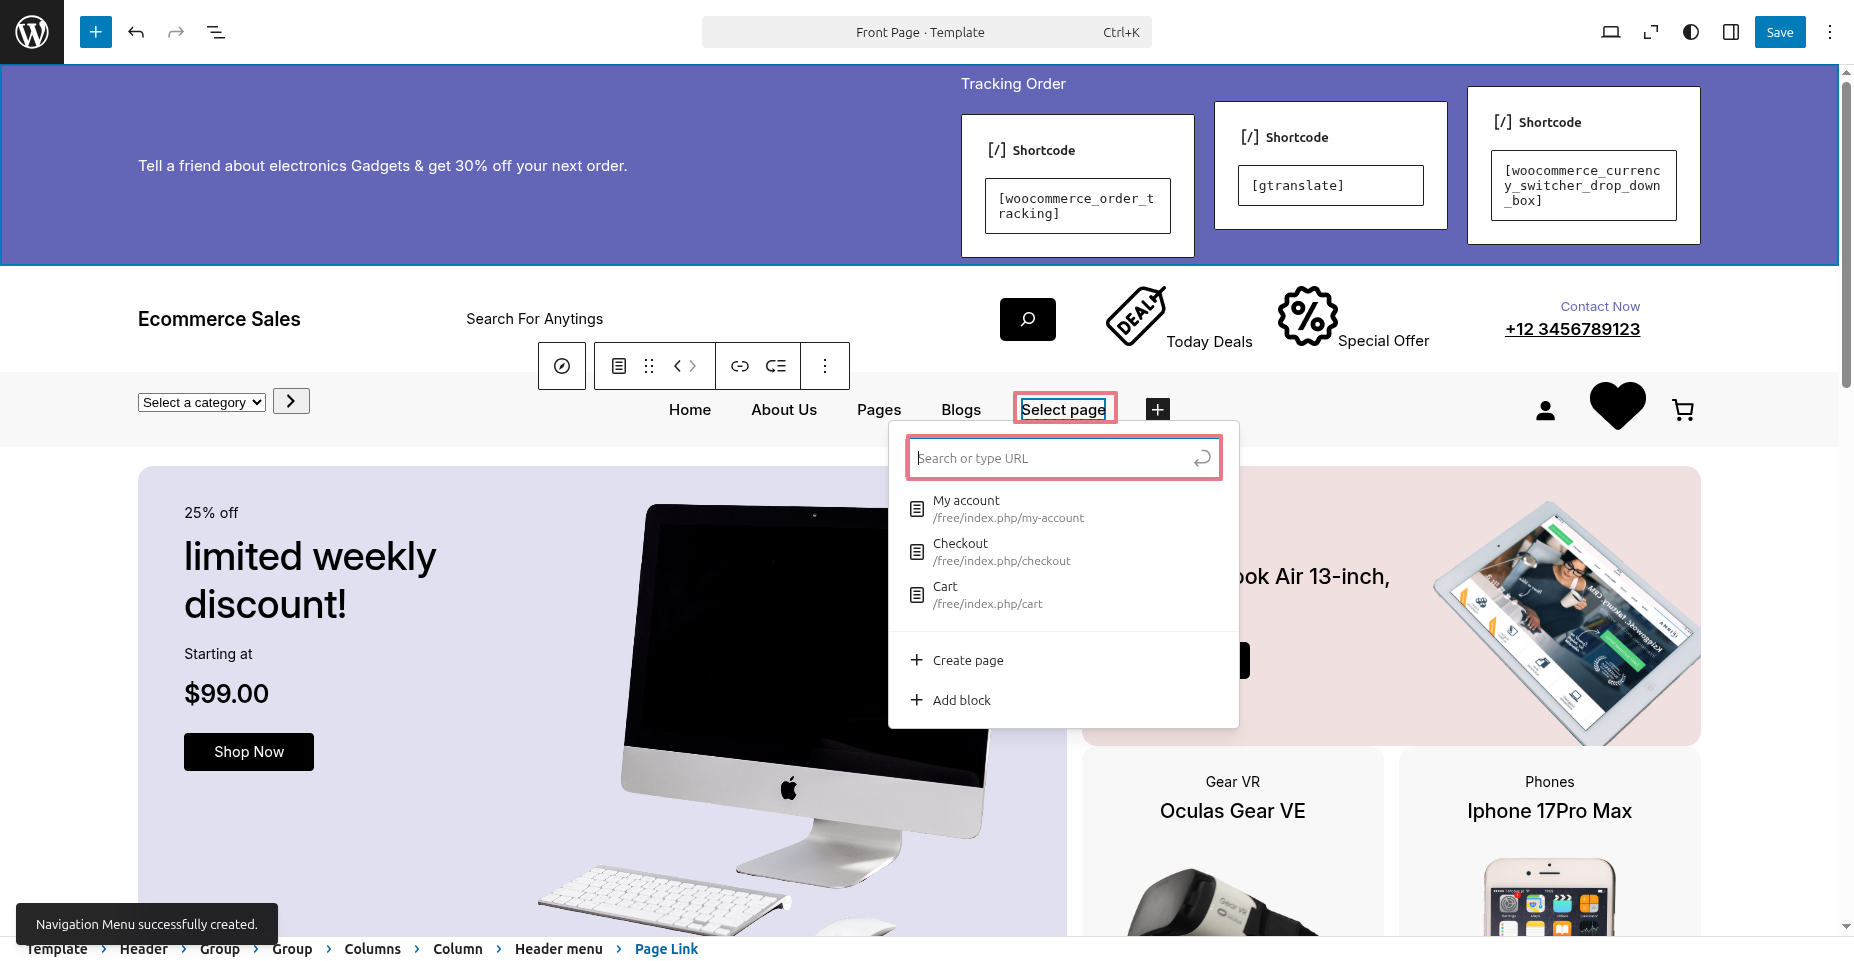Screen dimensions: 1854x961
Task: Click the Link icon in block toolbar
Action: pyautogui.click(x=739, y=366)
